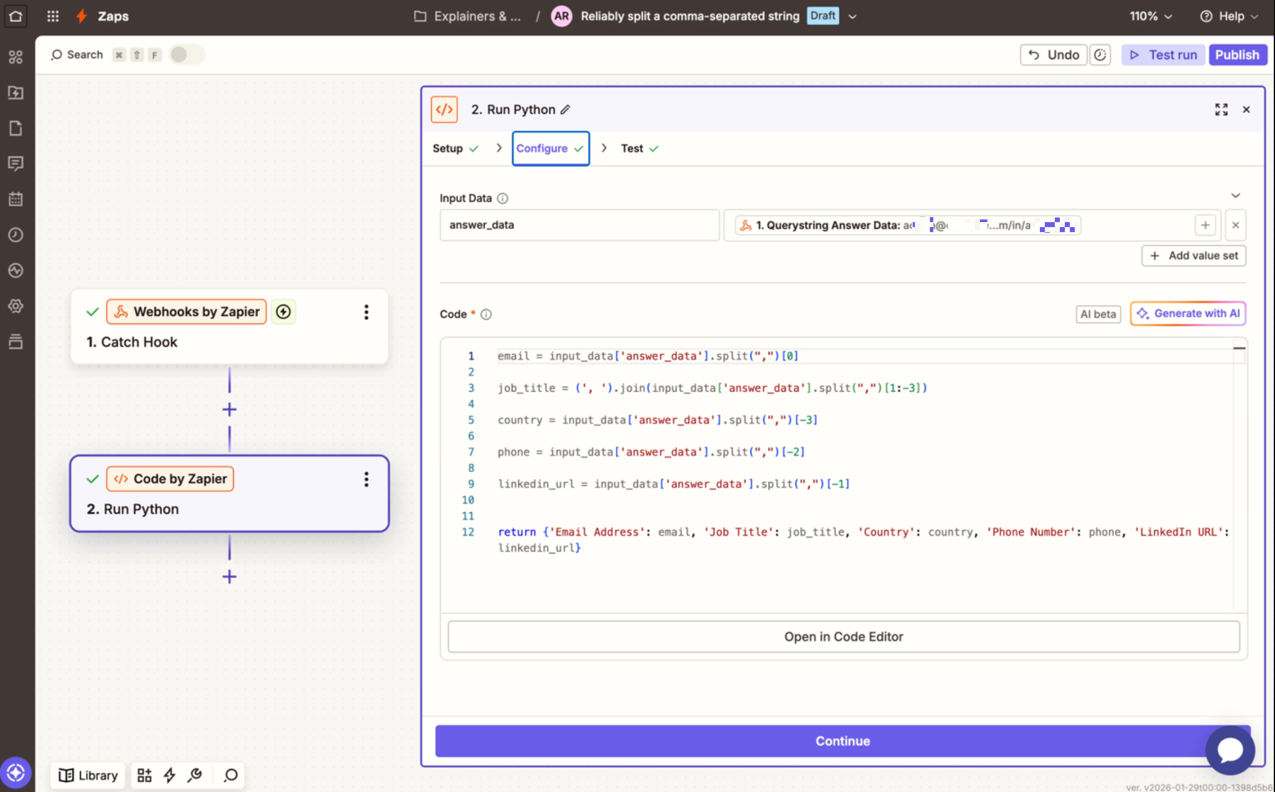This screenshot has width=1275, height=792.
Task: Expand the step panel to fullscreen
Action: point(1221,110)
